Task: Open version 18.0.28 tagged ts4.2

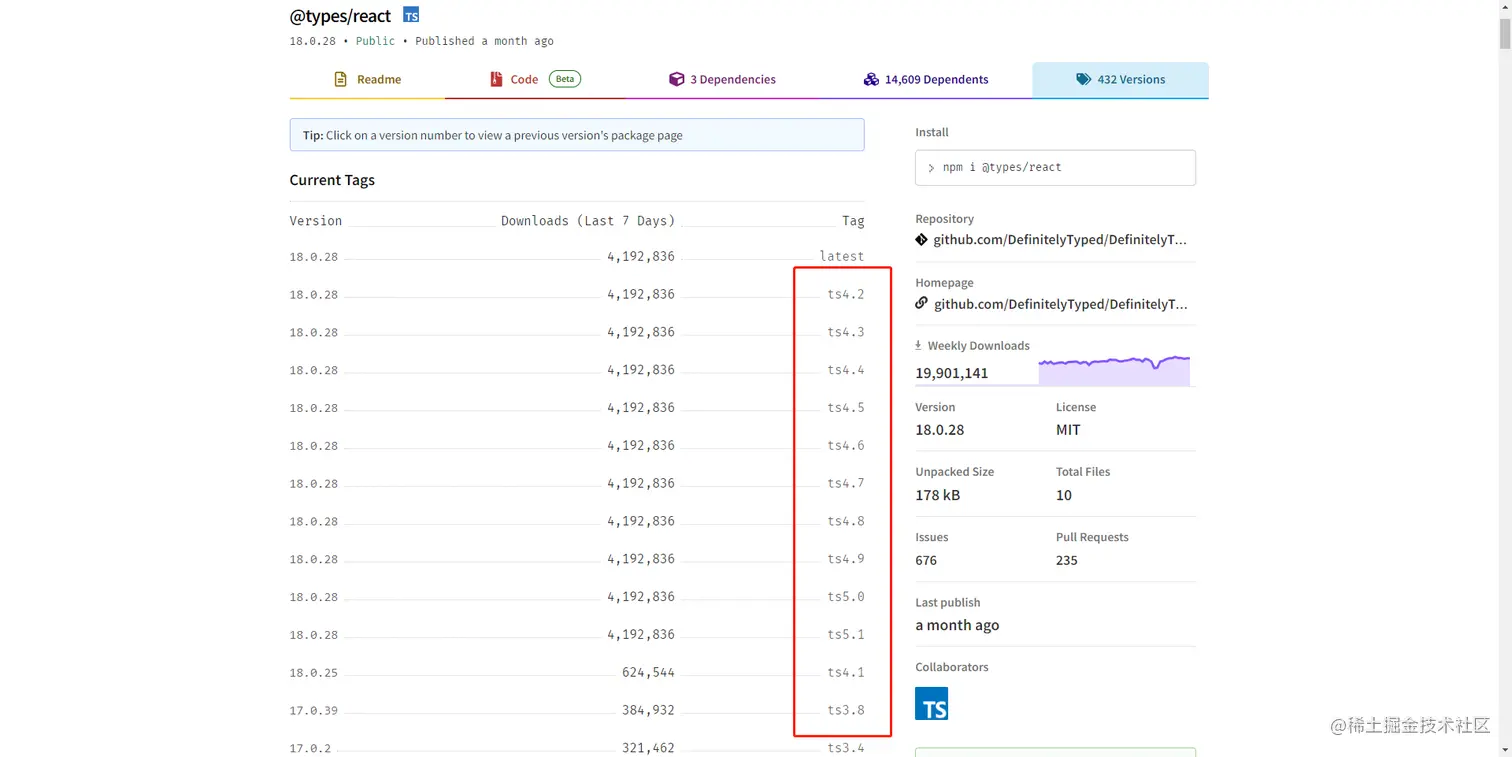Action: [314, 295]
